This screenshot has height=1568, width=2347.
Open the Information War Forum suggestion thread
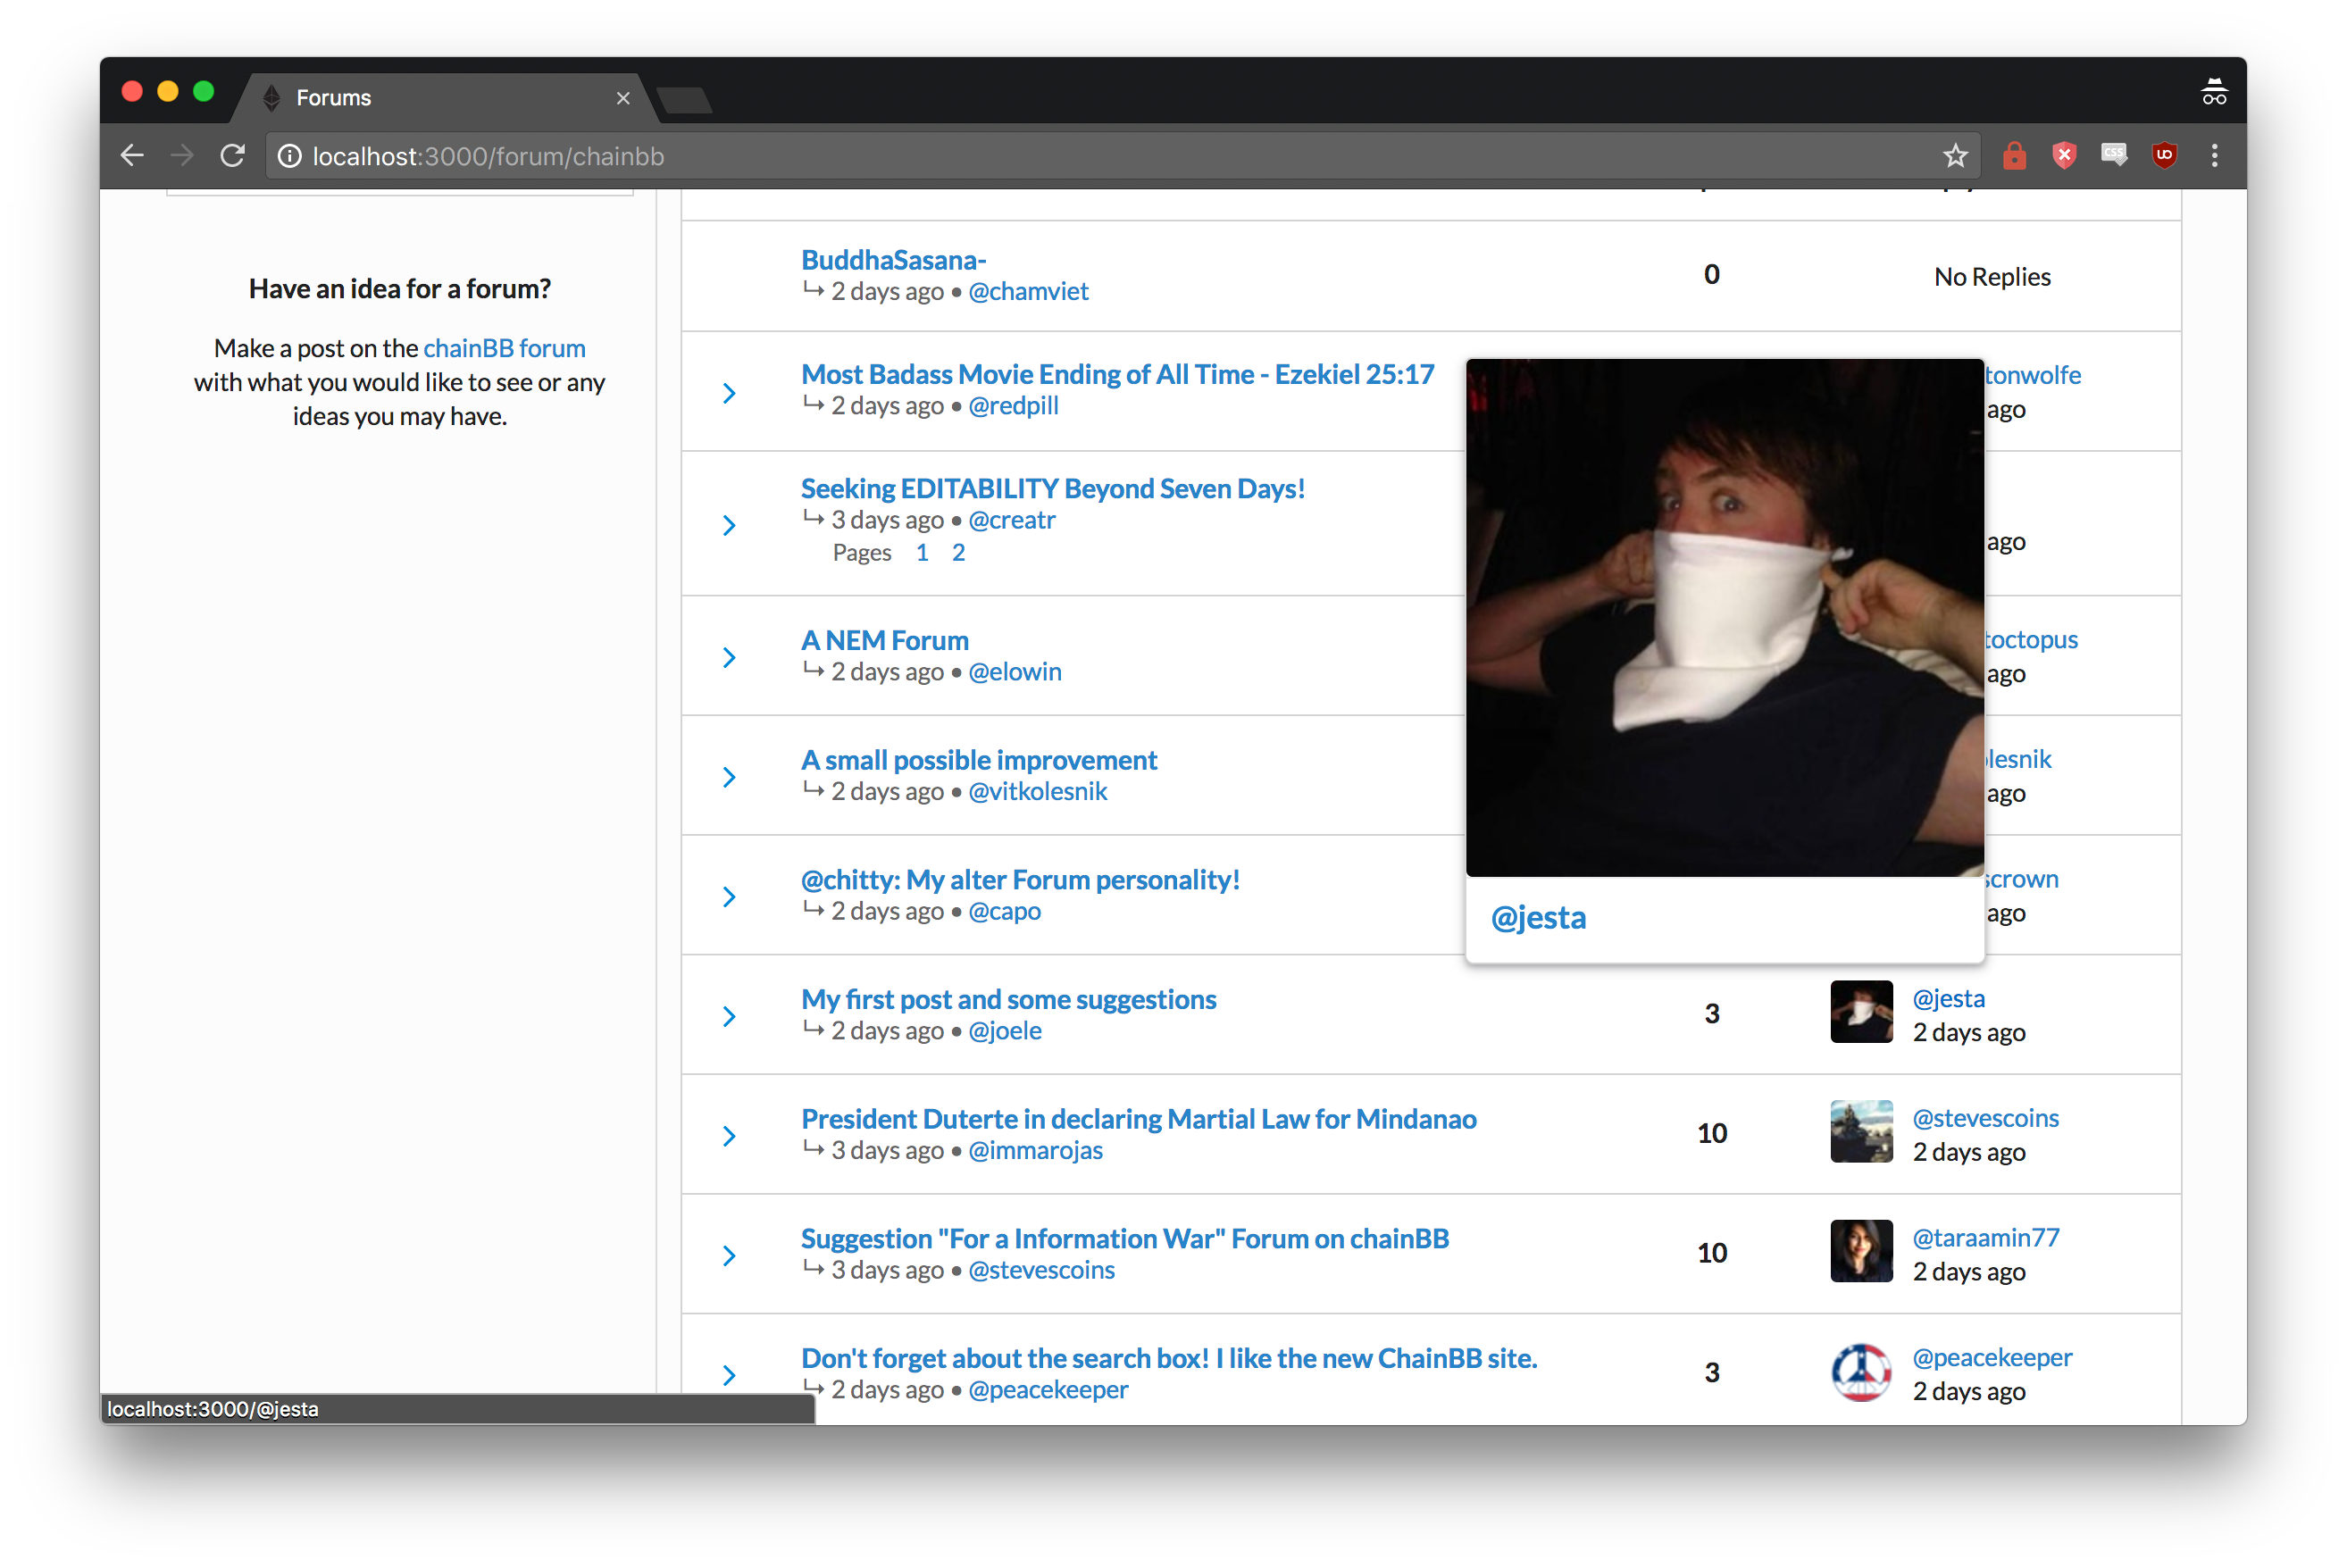[x=1124, y=1238]
